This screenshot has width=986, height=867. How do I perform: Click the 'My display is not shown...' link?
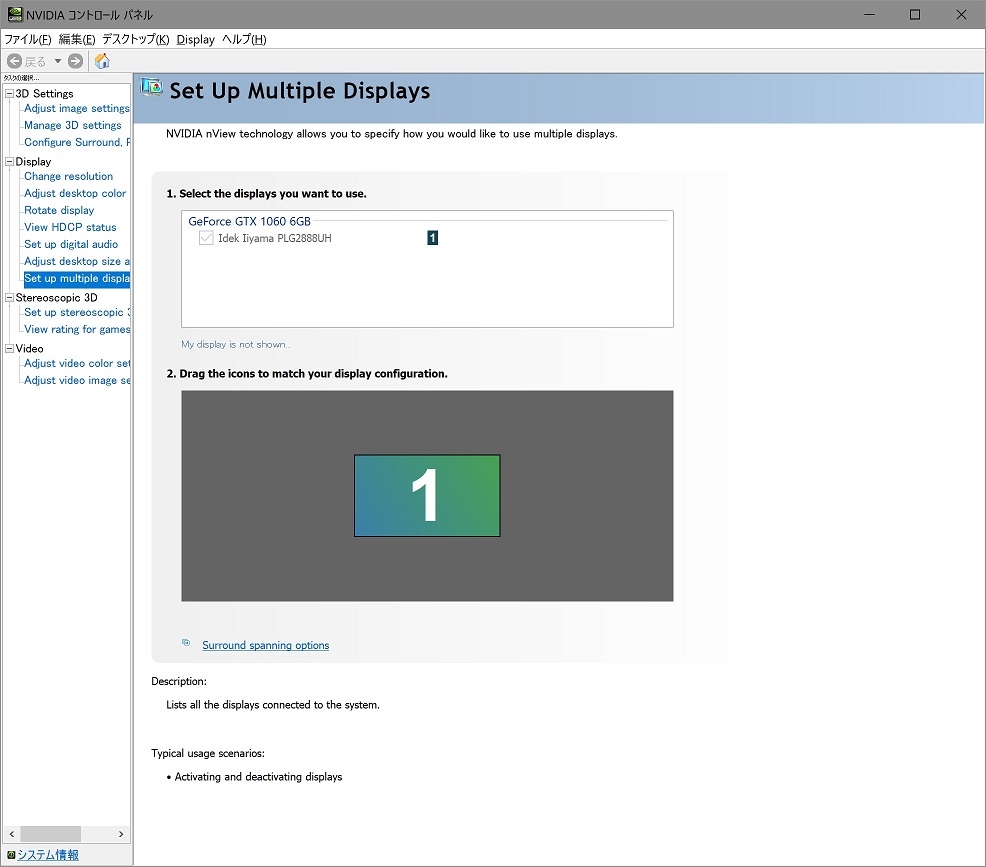pos(236,345)
